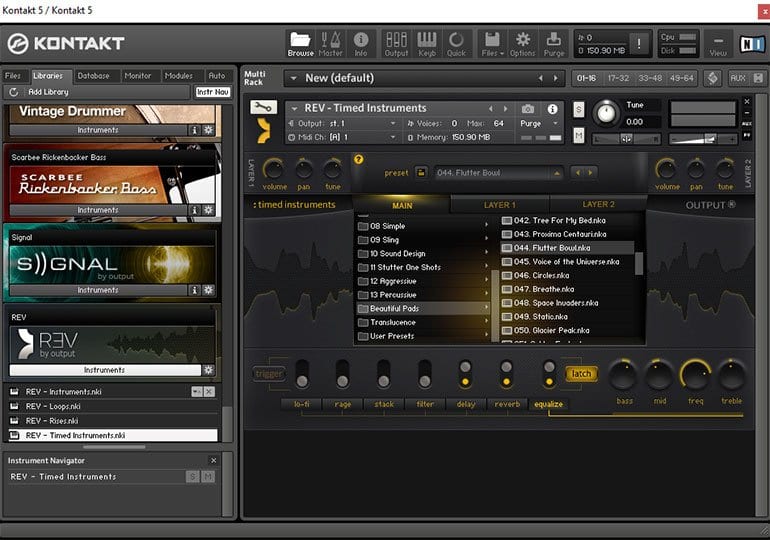The width and height of the screenshot is (770, 540).
Task: Enable the lo-fi effect switch
Action: pyautogui.click(x=302, y=374)
